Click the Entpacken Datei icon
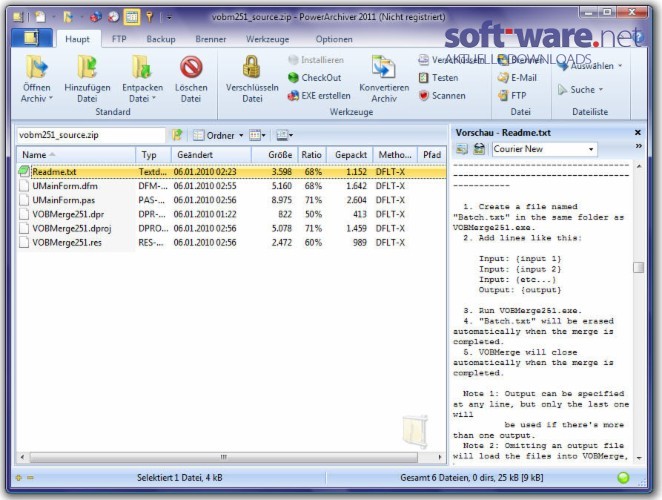 coord(142,66)
